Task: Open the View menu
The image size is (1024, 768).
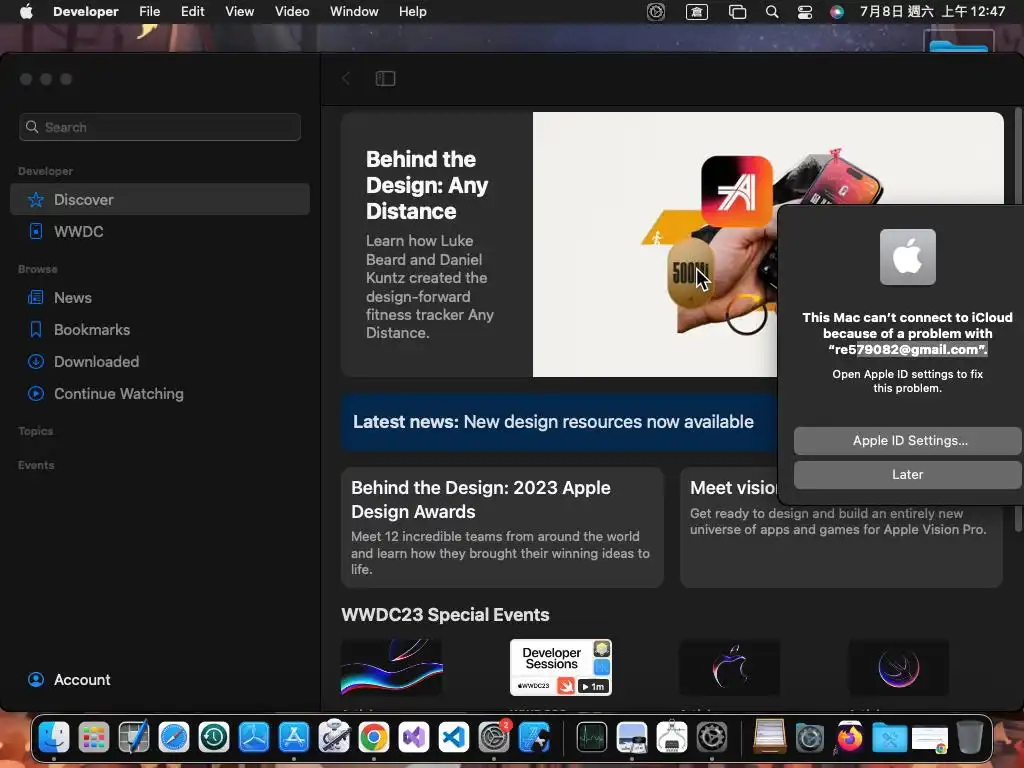Action: coord(240,12)
